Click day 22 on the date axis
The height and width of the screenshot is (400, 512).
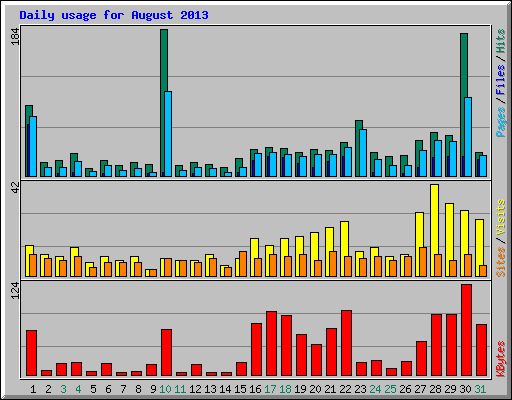(x=345, y=389)
